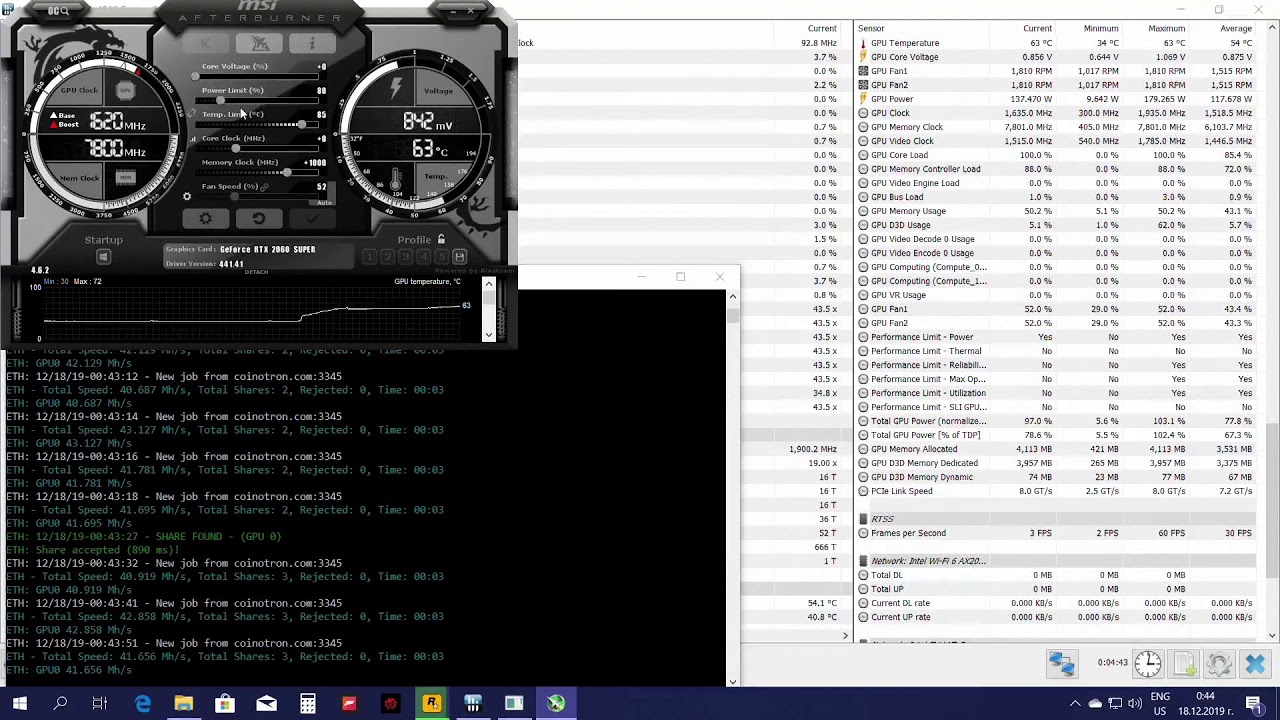Image resolution: width=1280 pixels, height=720 pixels.
Task: Toggle the Startup Windows logo button
Action: click(103, 258)
